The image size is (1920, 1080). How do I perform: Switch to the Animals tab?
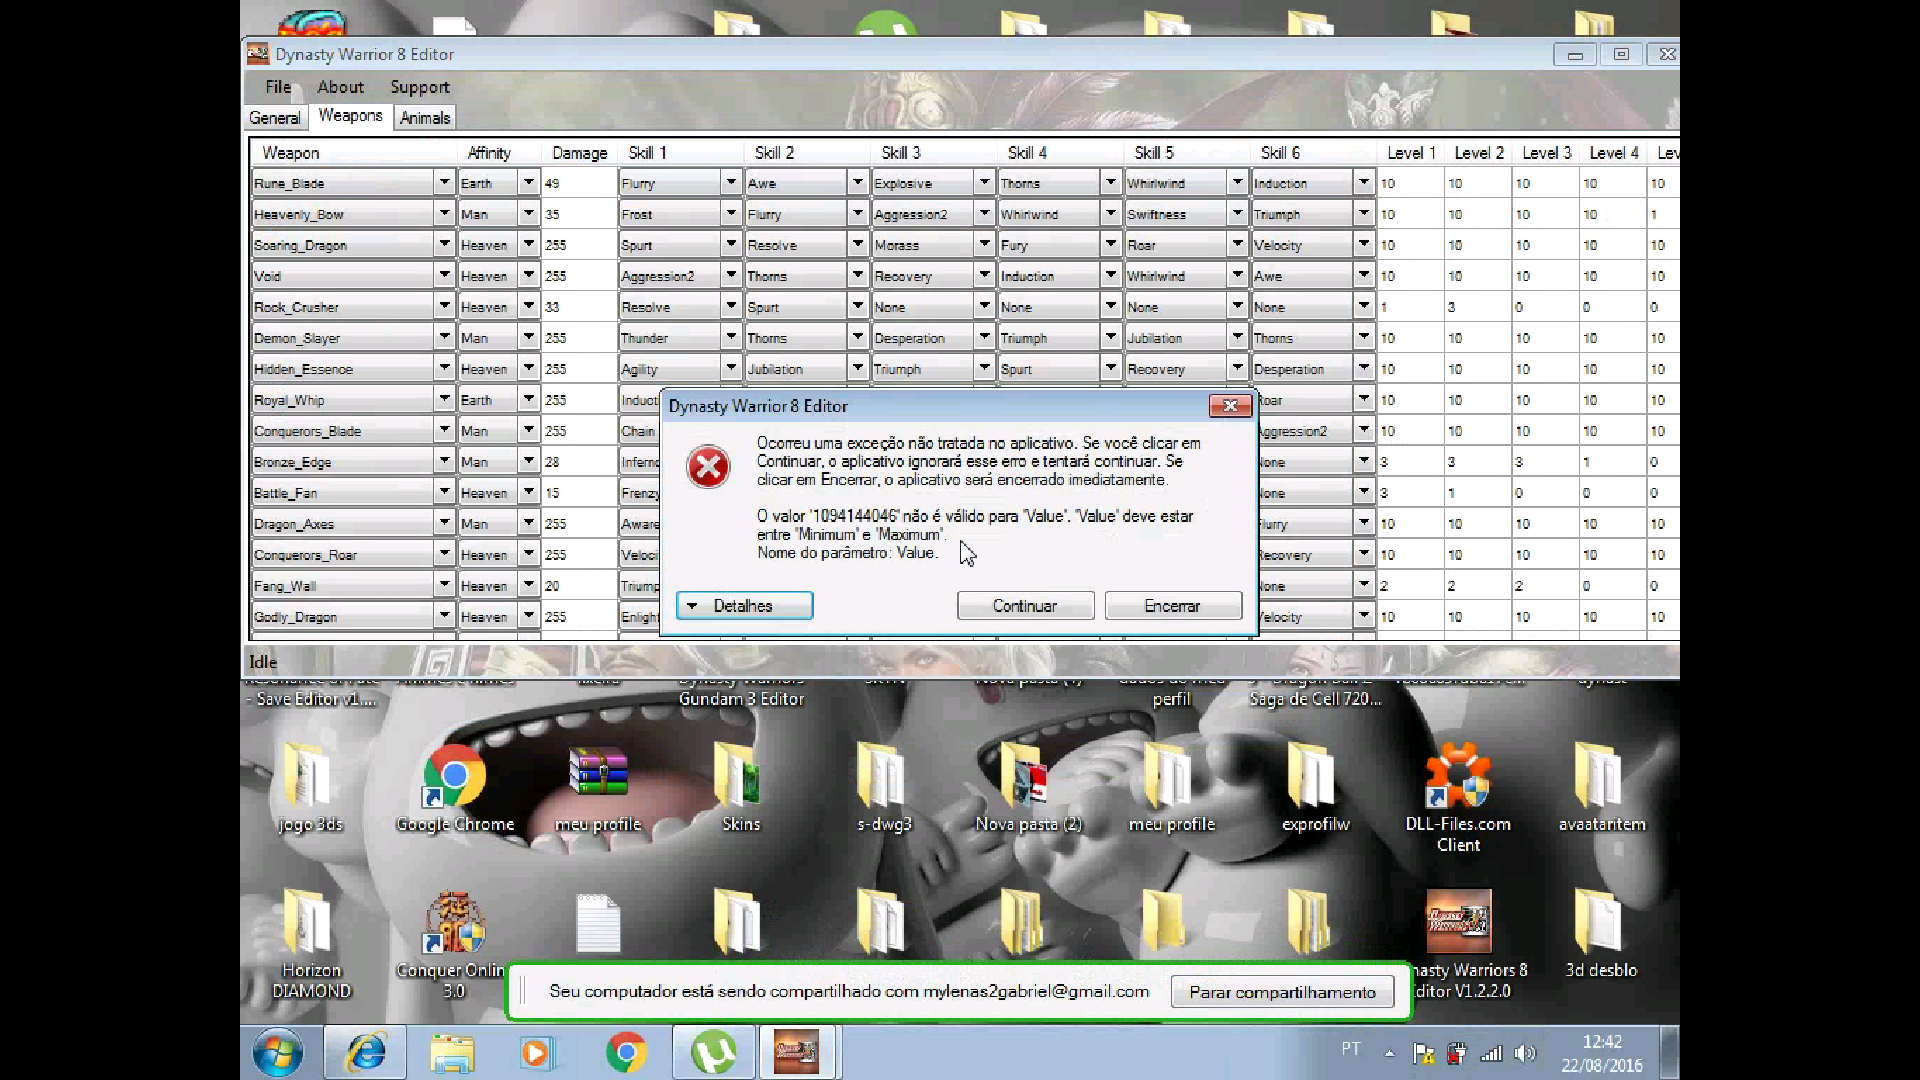pyautogui.click(x=425, y=118)
